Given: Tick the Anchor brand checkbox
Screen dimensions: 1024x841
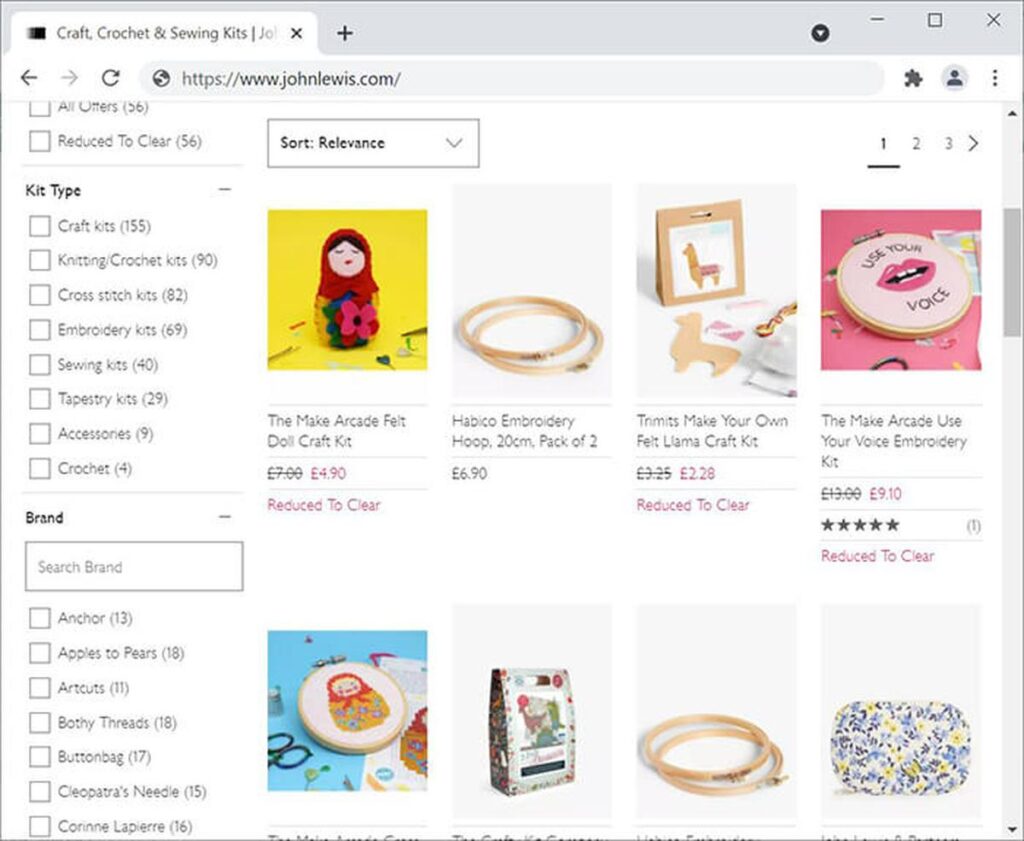Looking at the screenshot, I should [39, 618].
